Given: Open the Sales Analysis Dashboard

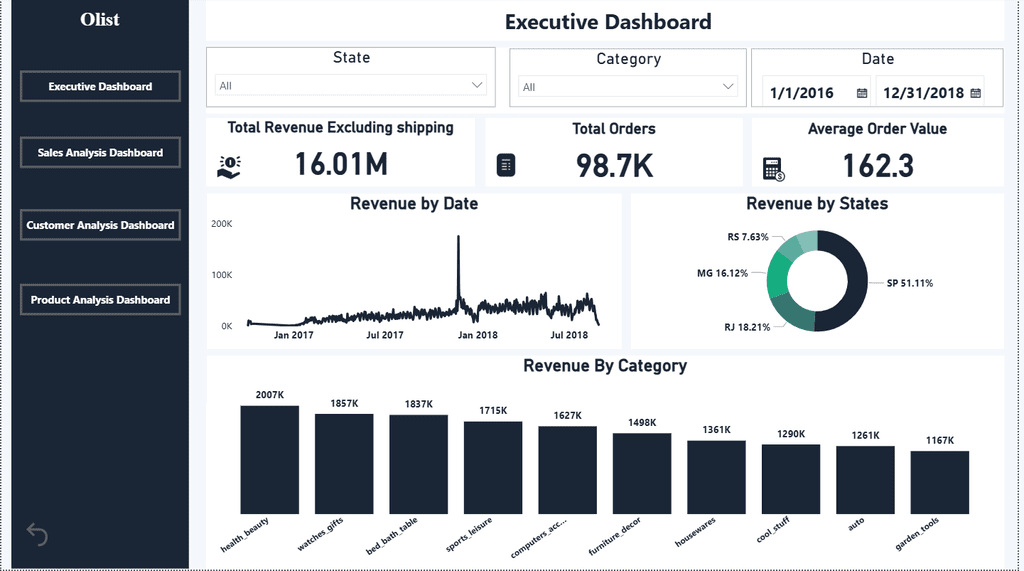Looking at the screenshot, I should 100,152.
